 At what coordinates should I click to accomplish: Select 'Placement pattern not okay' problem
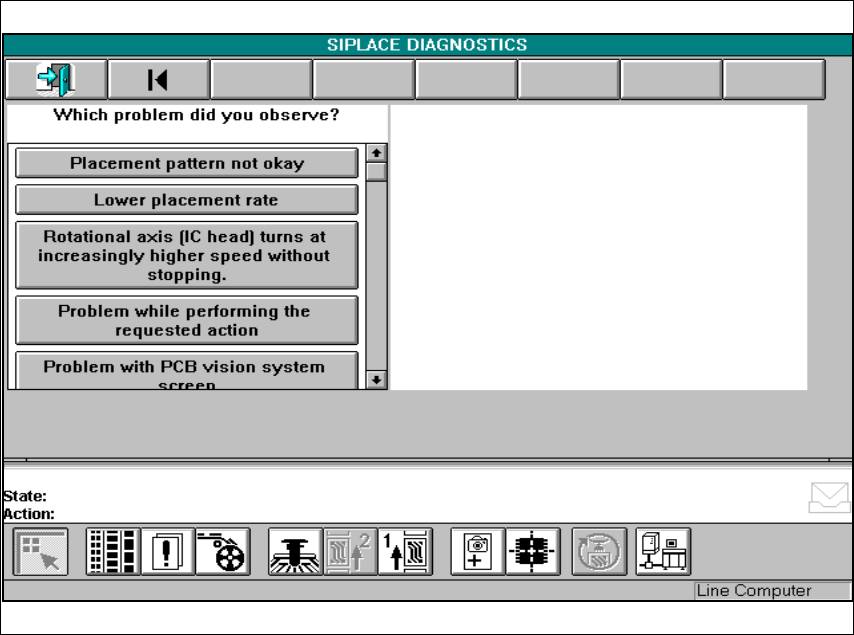pyautogui.click(x=187, y=163)
